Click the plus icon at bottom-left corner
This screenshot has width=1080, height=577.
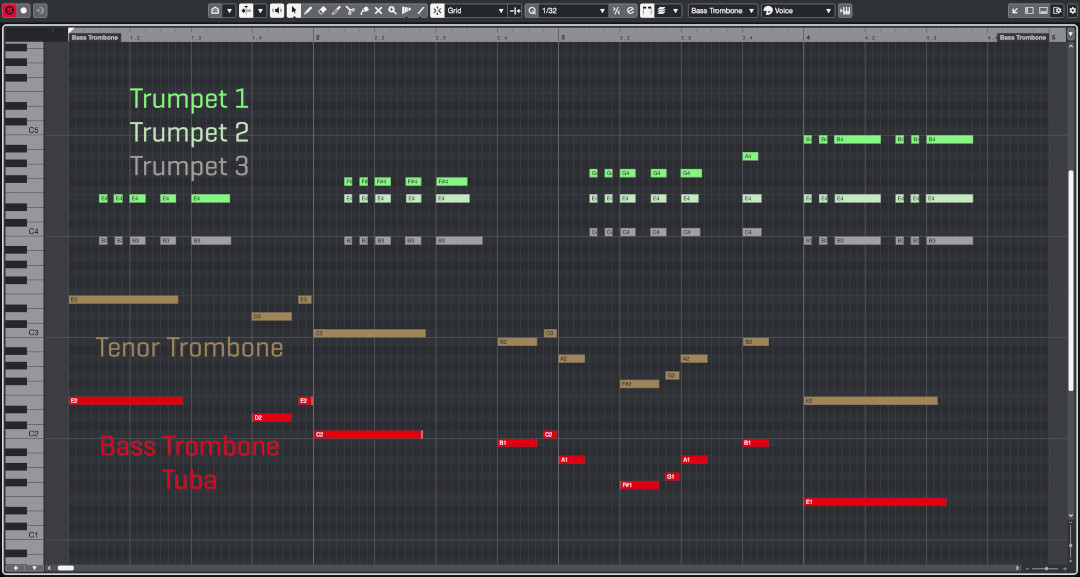14,568
